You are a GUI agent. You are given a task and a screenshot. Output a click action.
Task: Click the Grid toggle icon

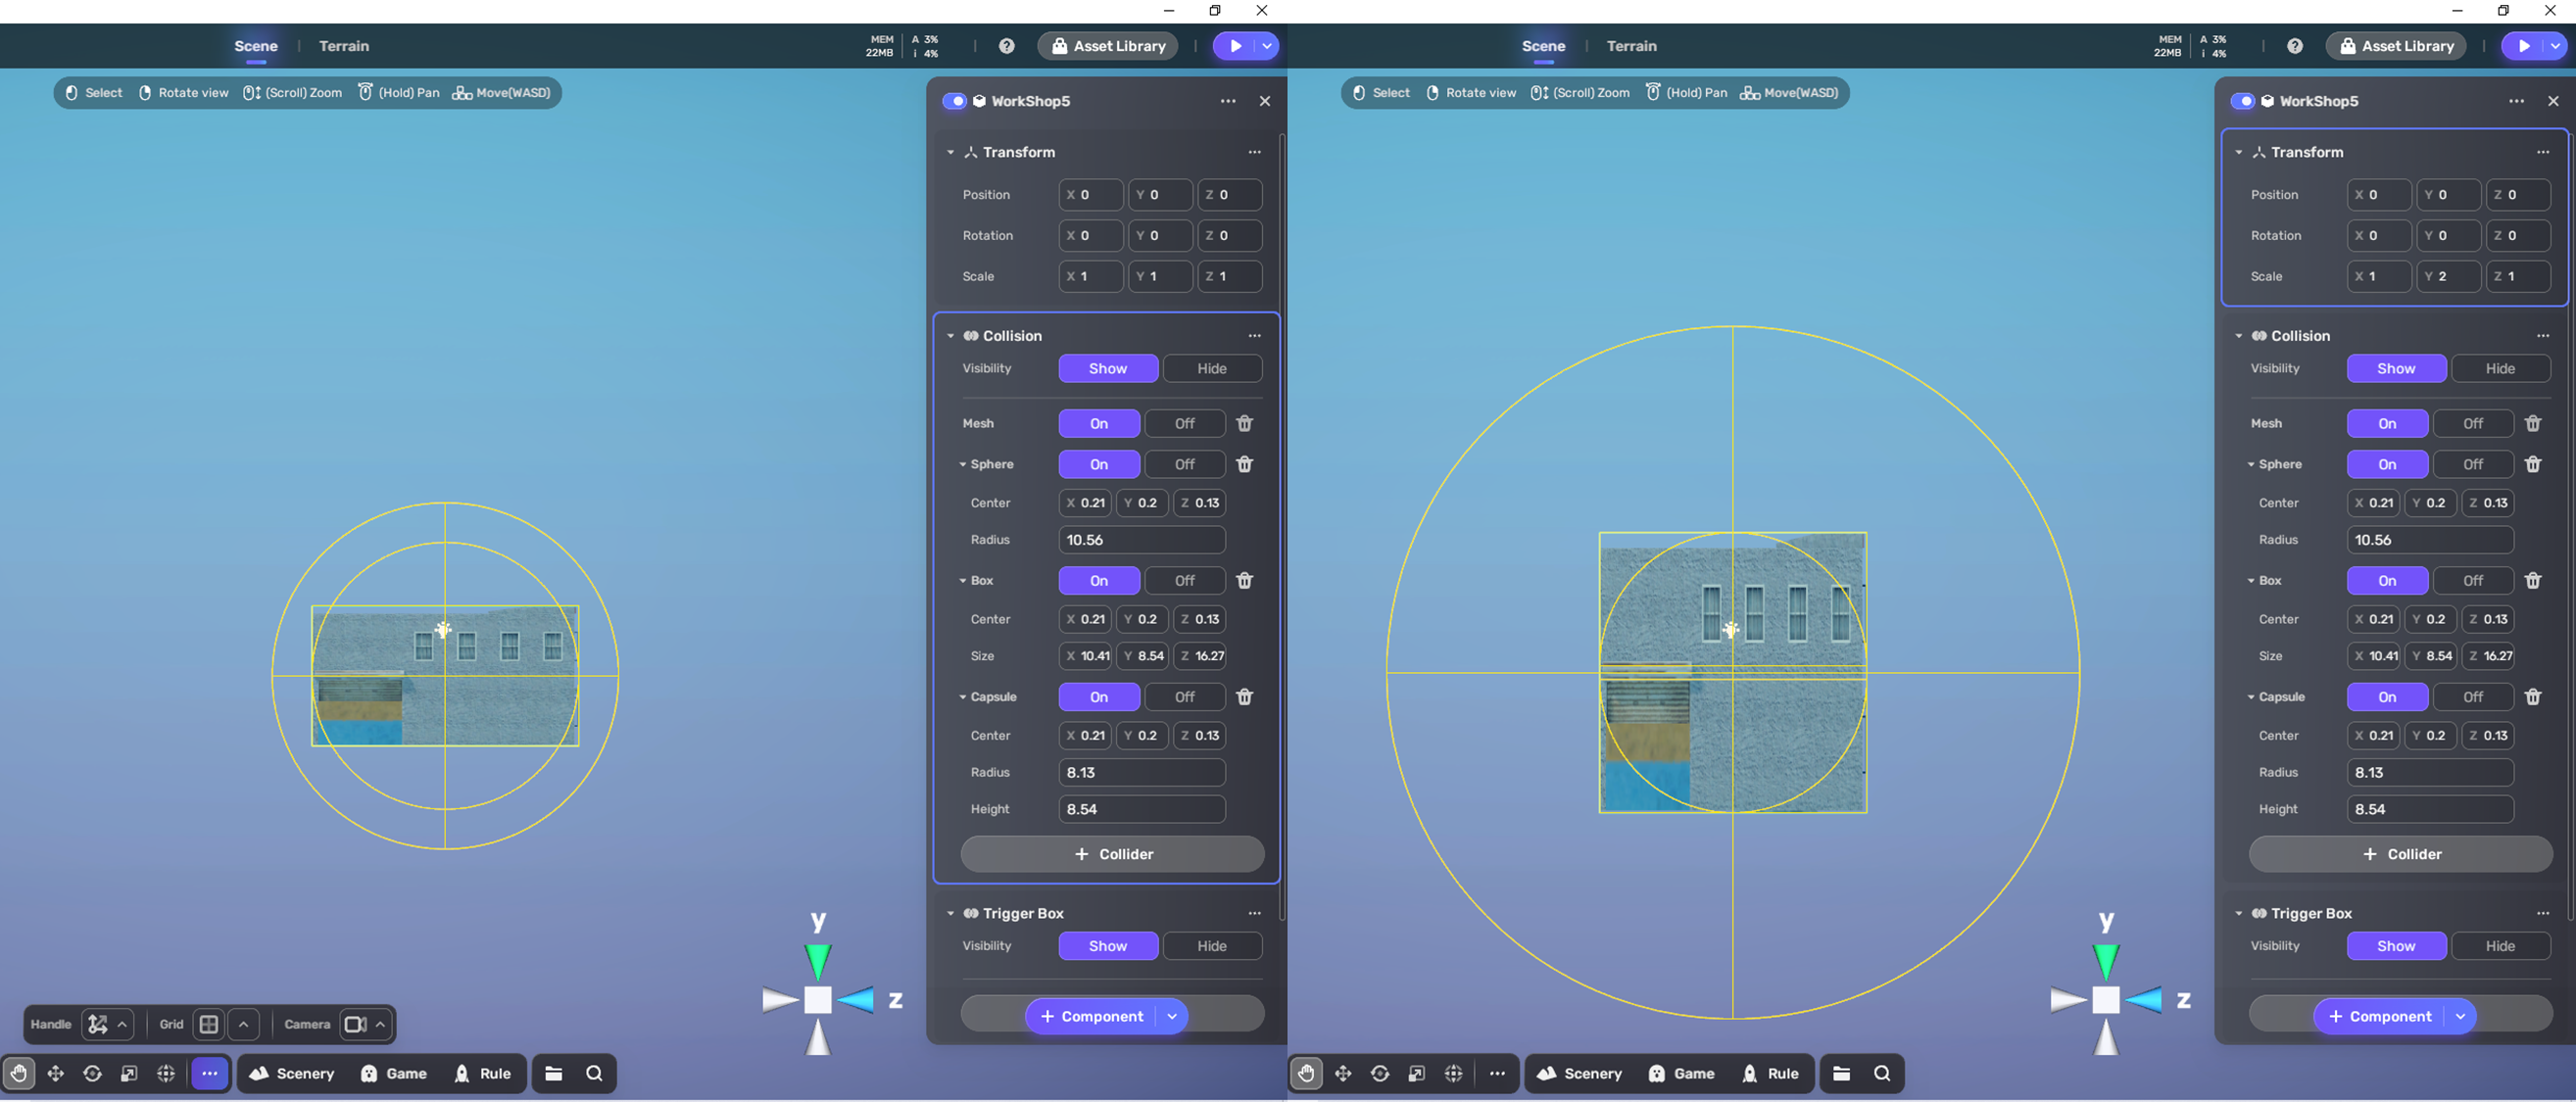point(208,1024)
